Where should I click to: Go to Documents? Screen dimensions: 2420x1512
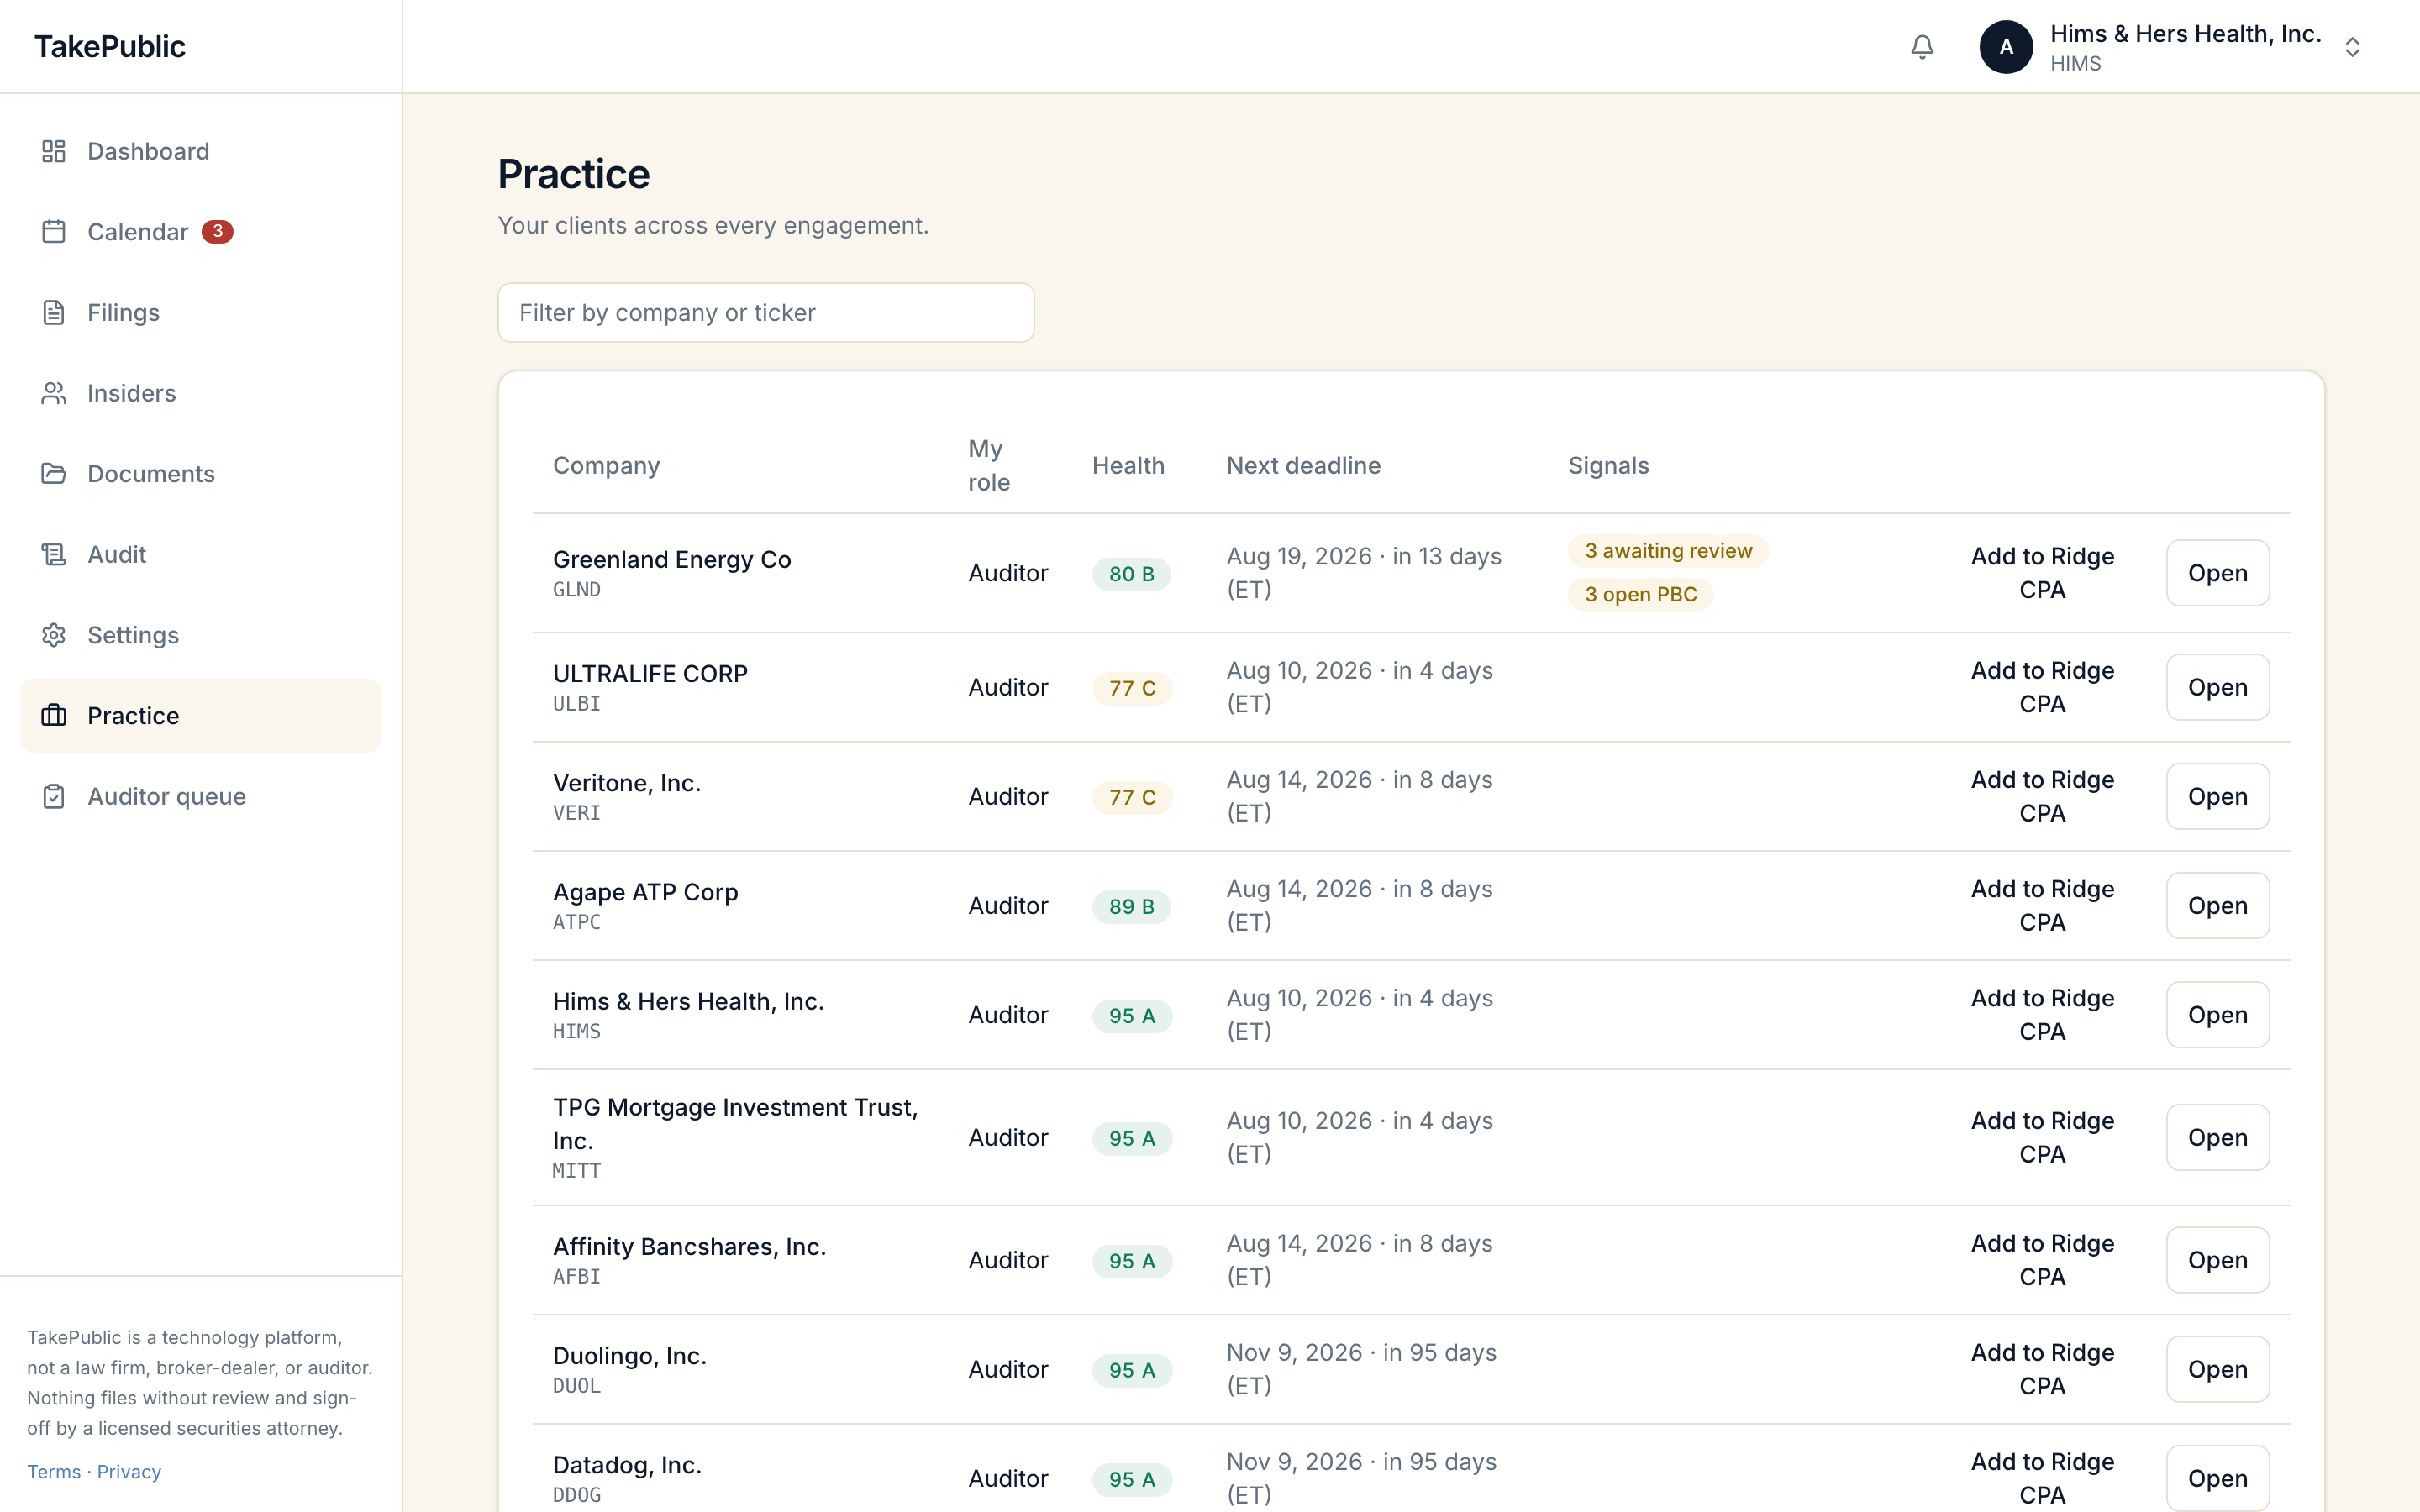click(x=201, y=474)
